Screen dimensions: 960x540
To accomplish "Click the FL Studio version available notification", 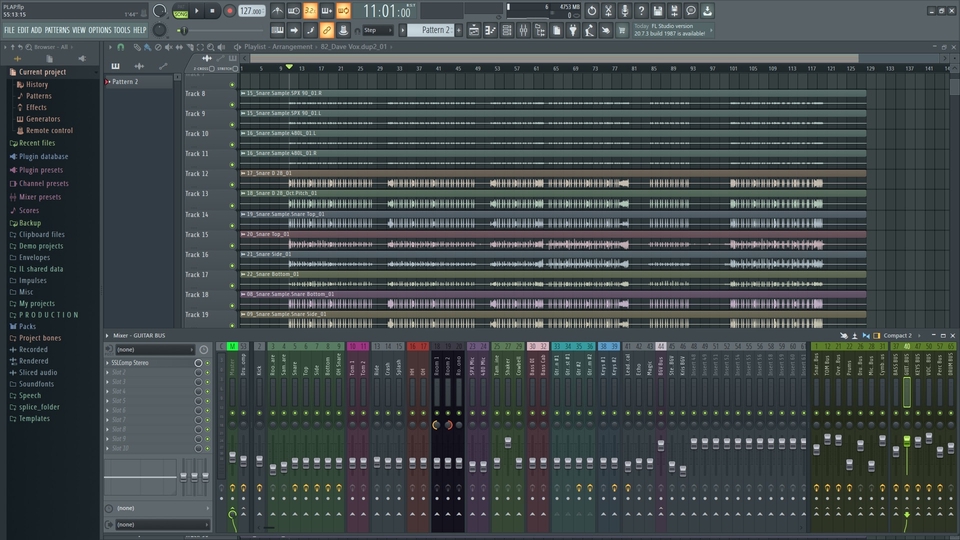I will (x=672, y=30).
